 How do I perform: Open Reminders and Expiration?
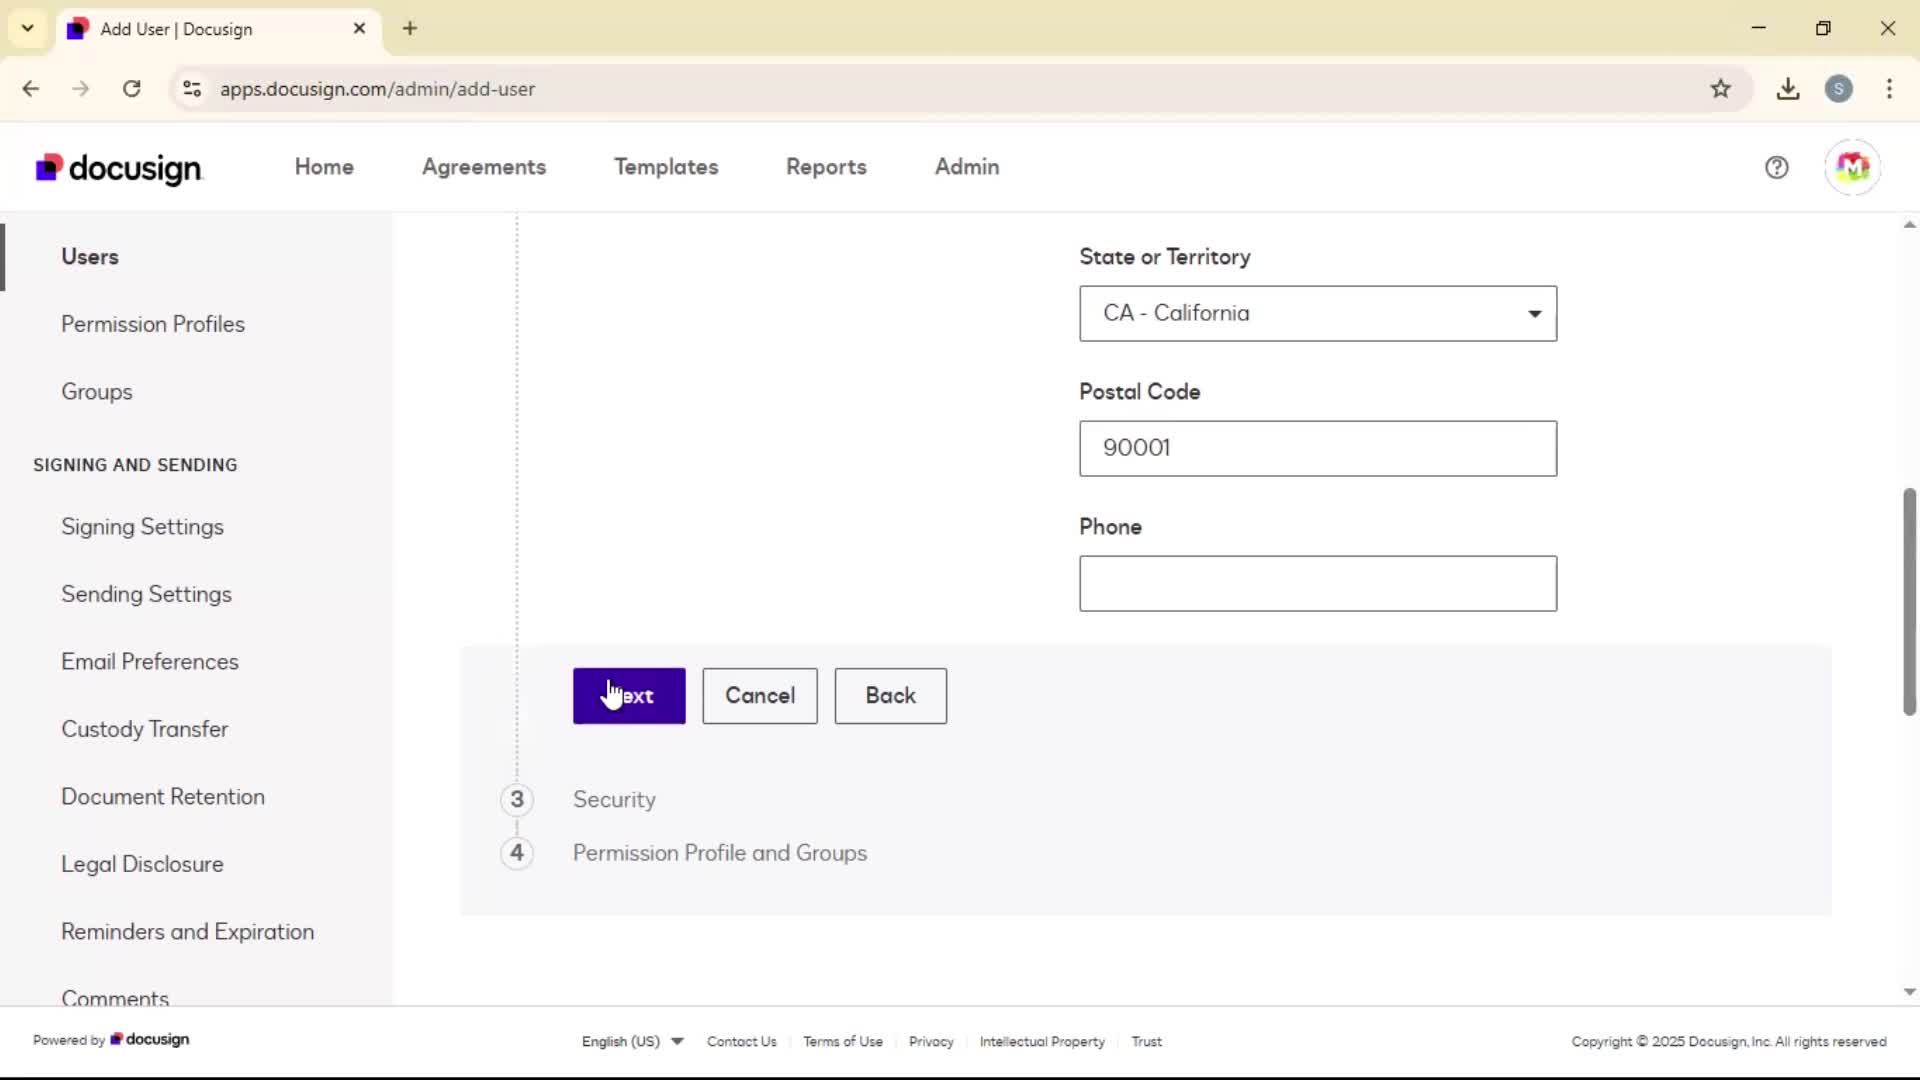tap(188, 932)
